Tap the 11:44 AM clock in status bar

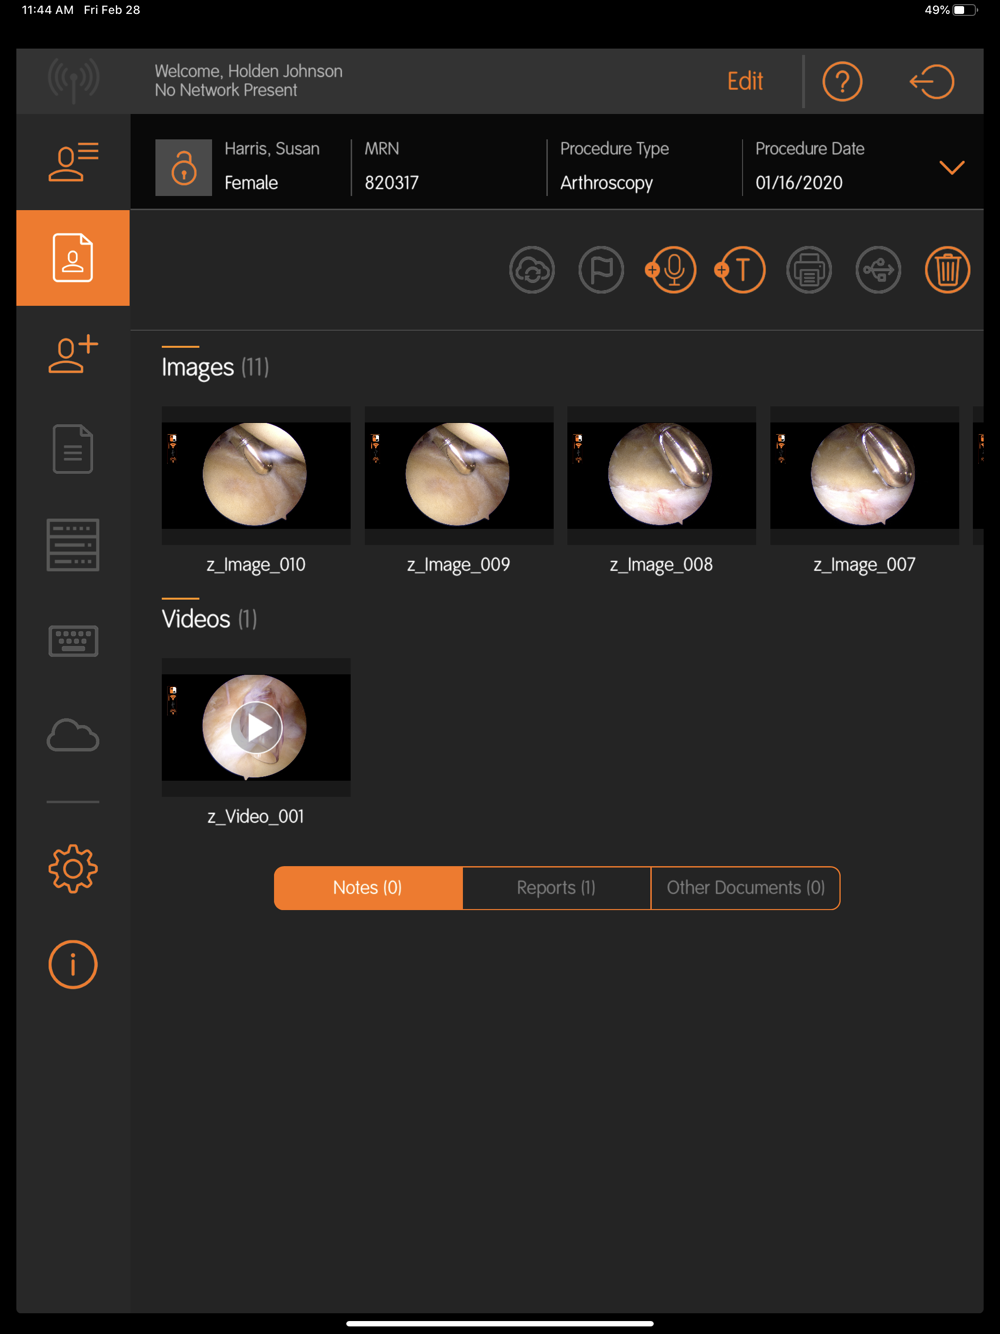coord(47,10)
